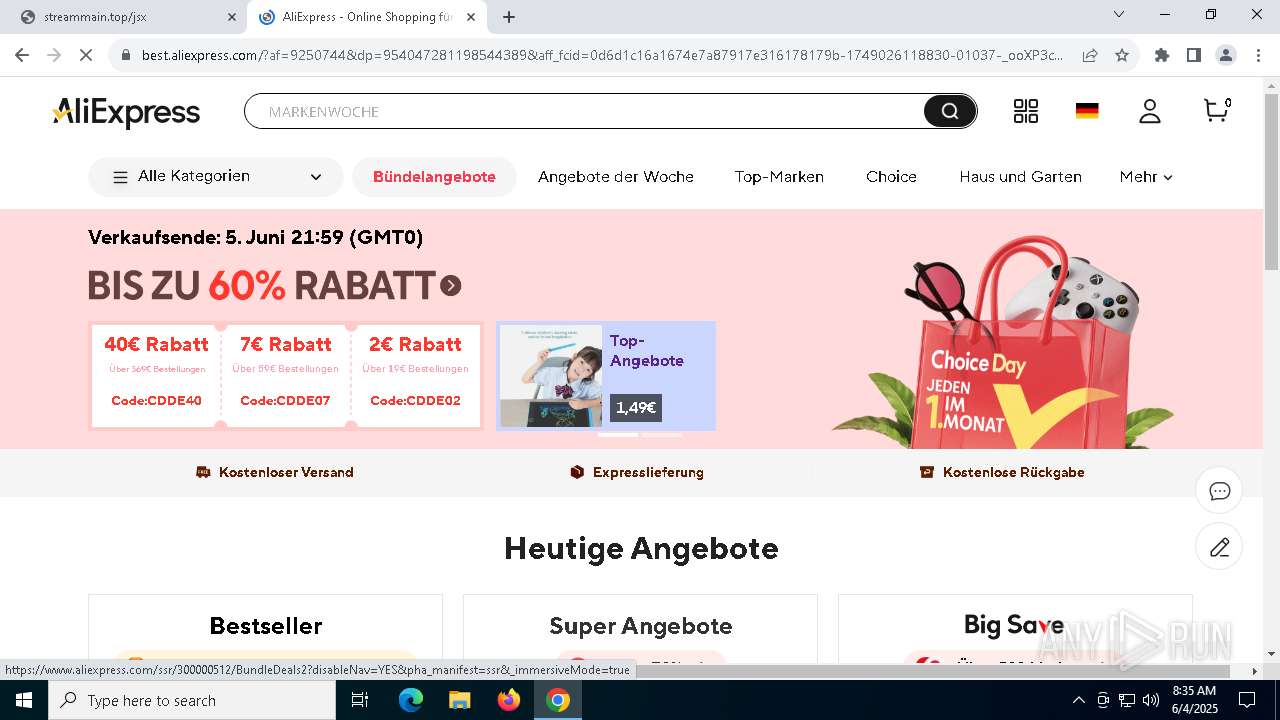Open Chrome profile avatar
This screenshot has width=1280, height=720.
tap(1226, 55)
